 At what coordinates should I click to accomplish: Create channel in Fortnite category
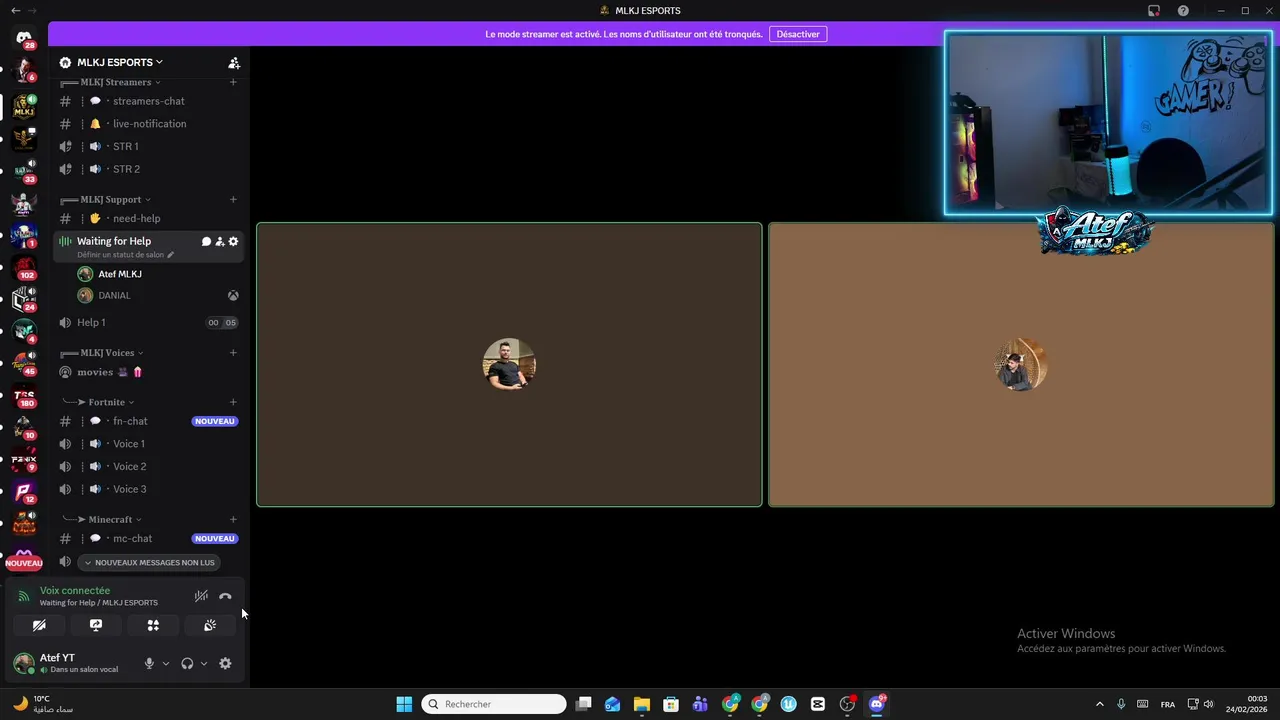[x=233, y=402]
